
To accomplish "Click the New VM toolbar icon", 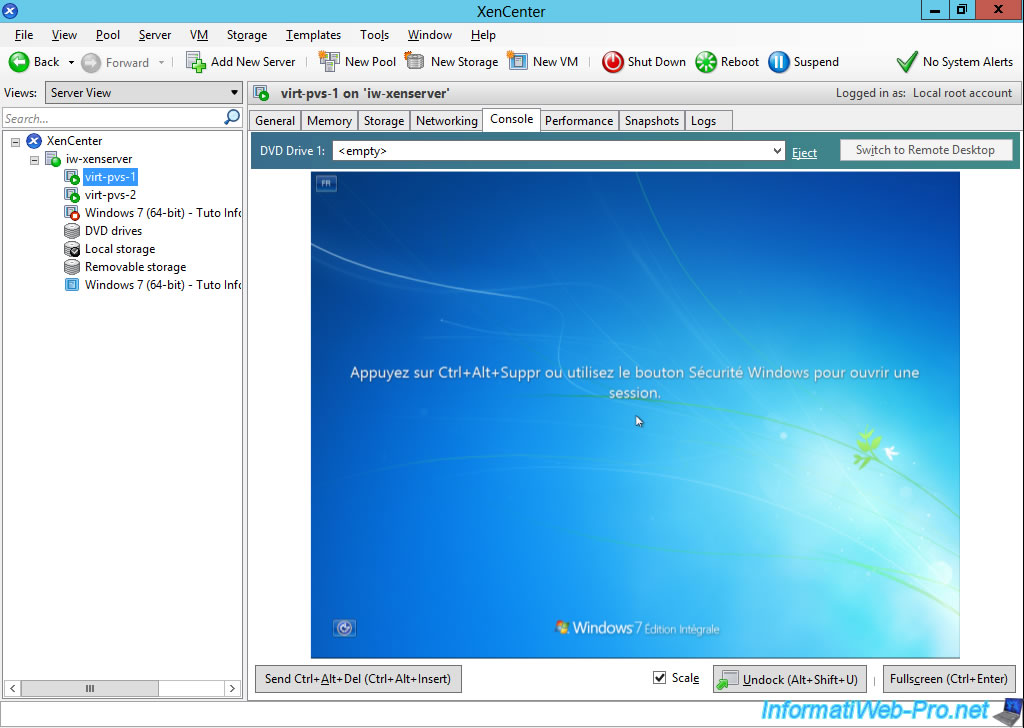I will pyautogui.click(x=517, y=62).
